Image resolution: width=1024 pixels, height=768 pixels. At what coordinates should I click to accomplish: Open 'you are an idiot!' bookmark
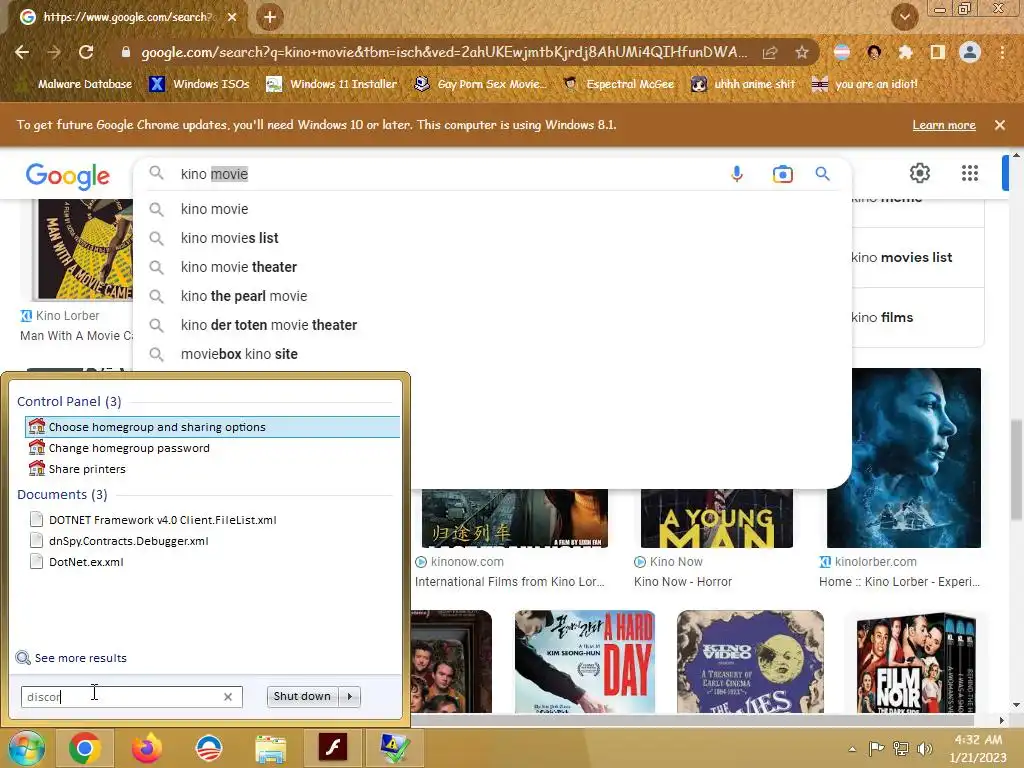tap(864, 84)
